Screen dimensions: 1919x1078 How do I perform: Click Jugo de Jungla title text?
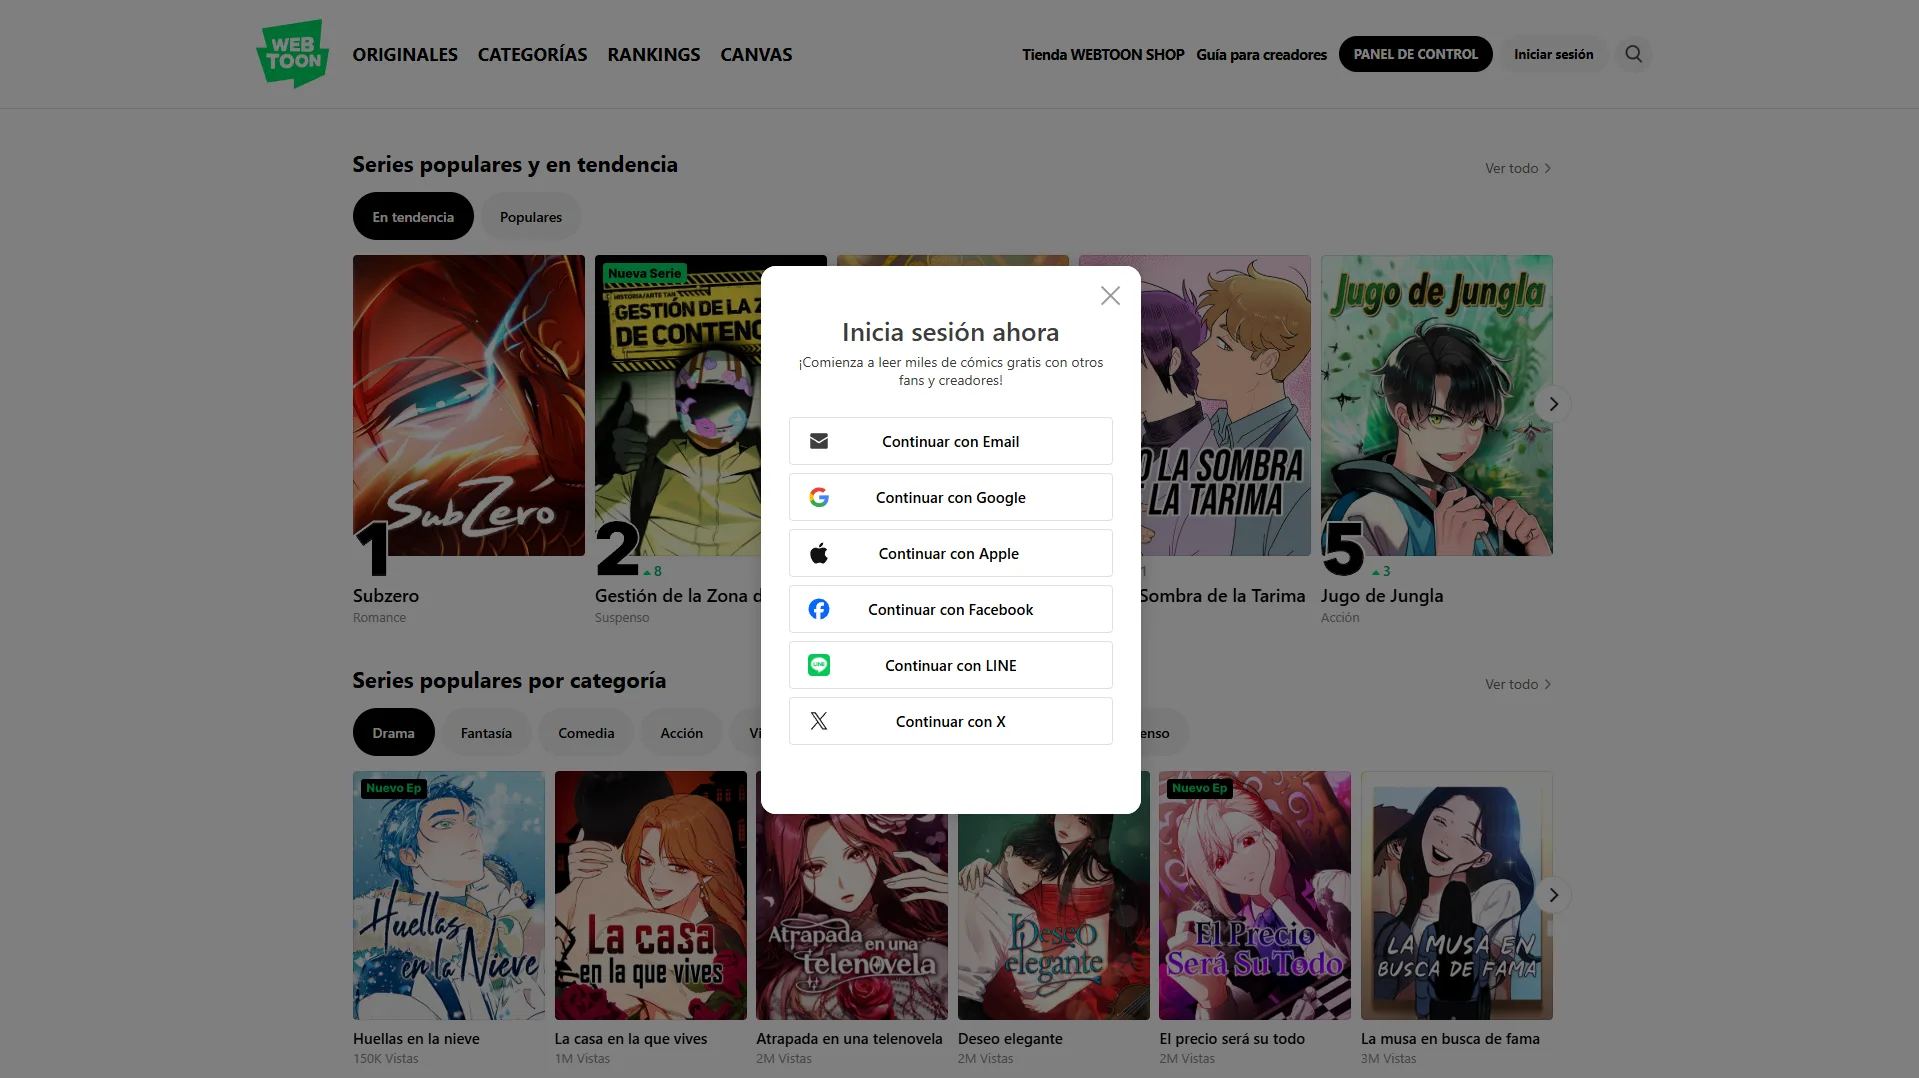(x=1382, y=596)
